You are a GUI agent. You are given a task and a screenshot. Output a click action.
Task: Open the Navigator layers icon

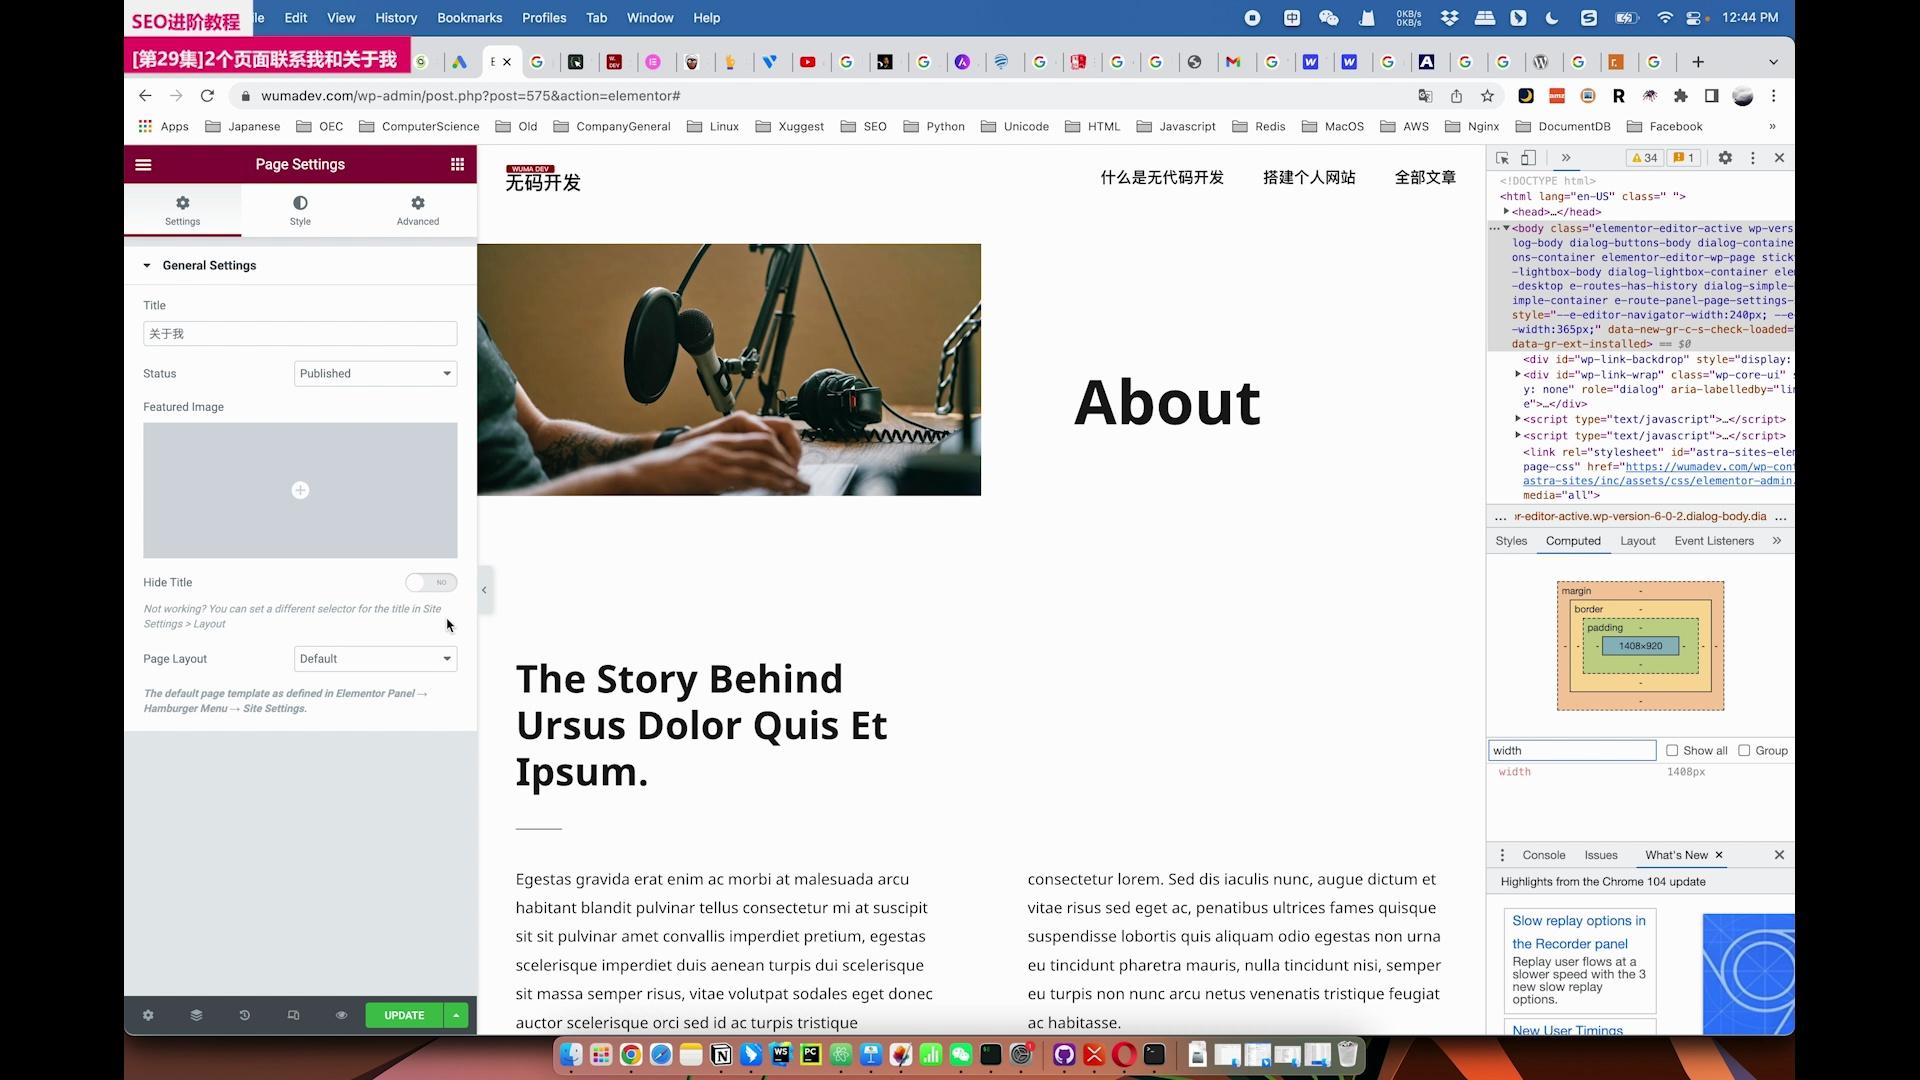point(196,1015)
